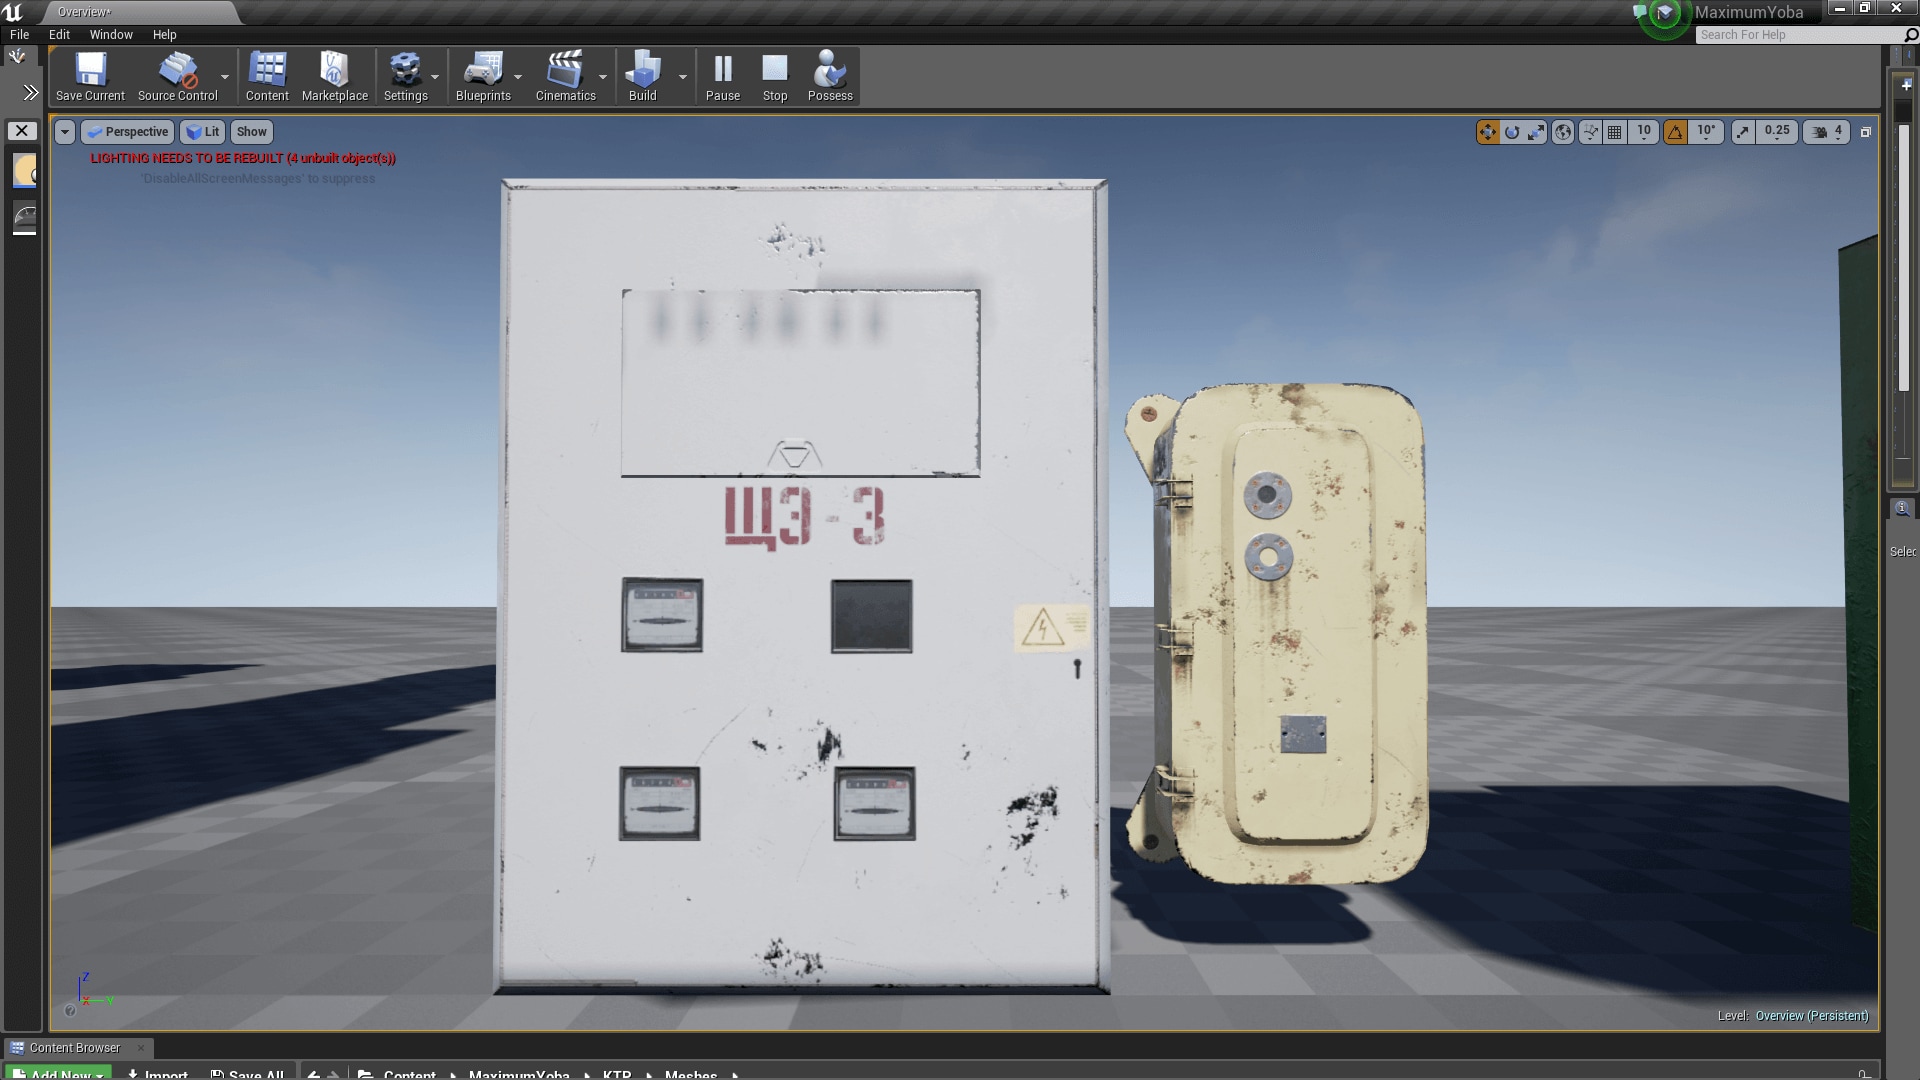Change the camera speed value
Image resolution: width=1920 pixels, height=1080 pixels.
pos(1840,132)
